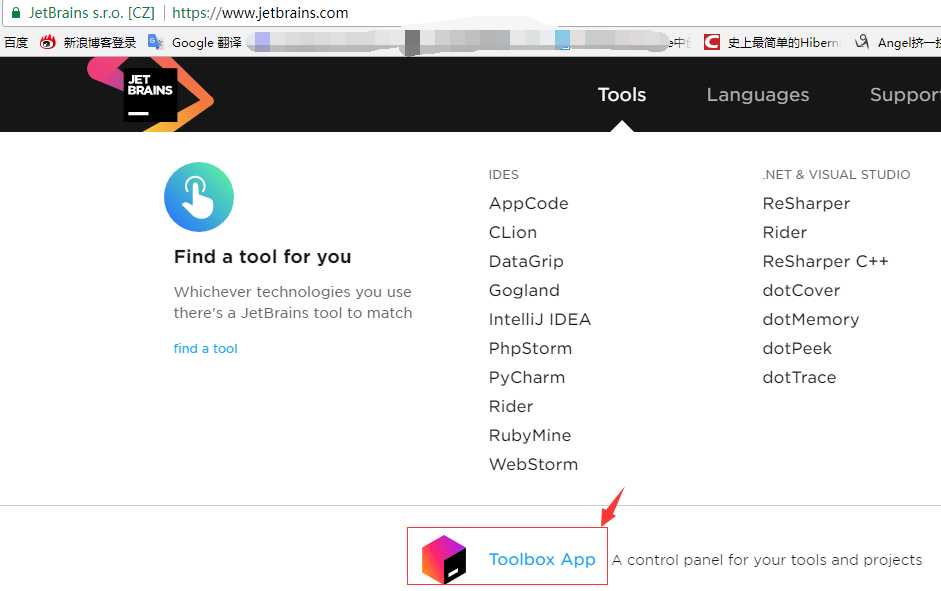The height and width of the screenshot is (591, 941).
Task: Open the Tools navigation menu
Action: point(622,95)
